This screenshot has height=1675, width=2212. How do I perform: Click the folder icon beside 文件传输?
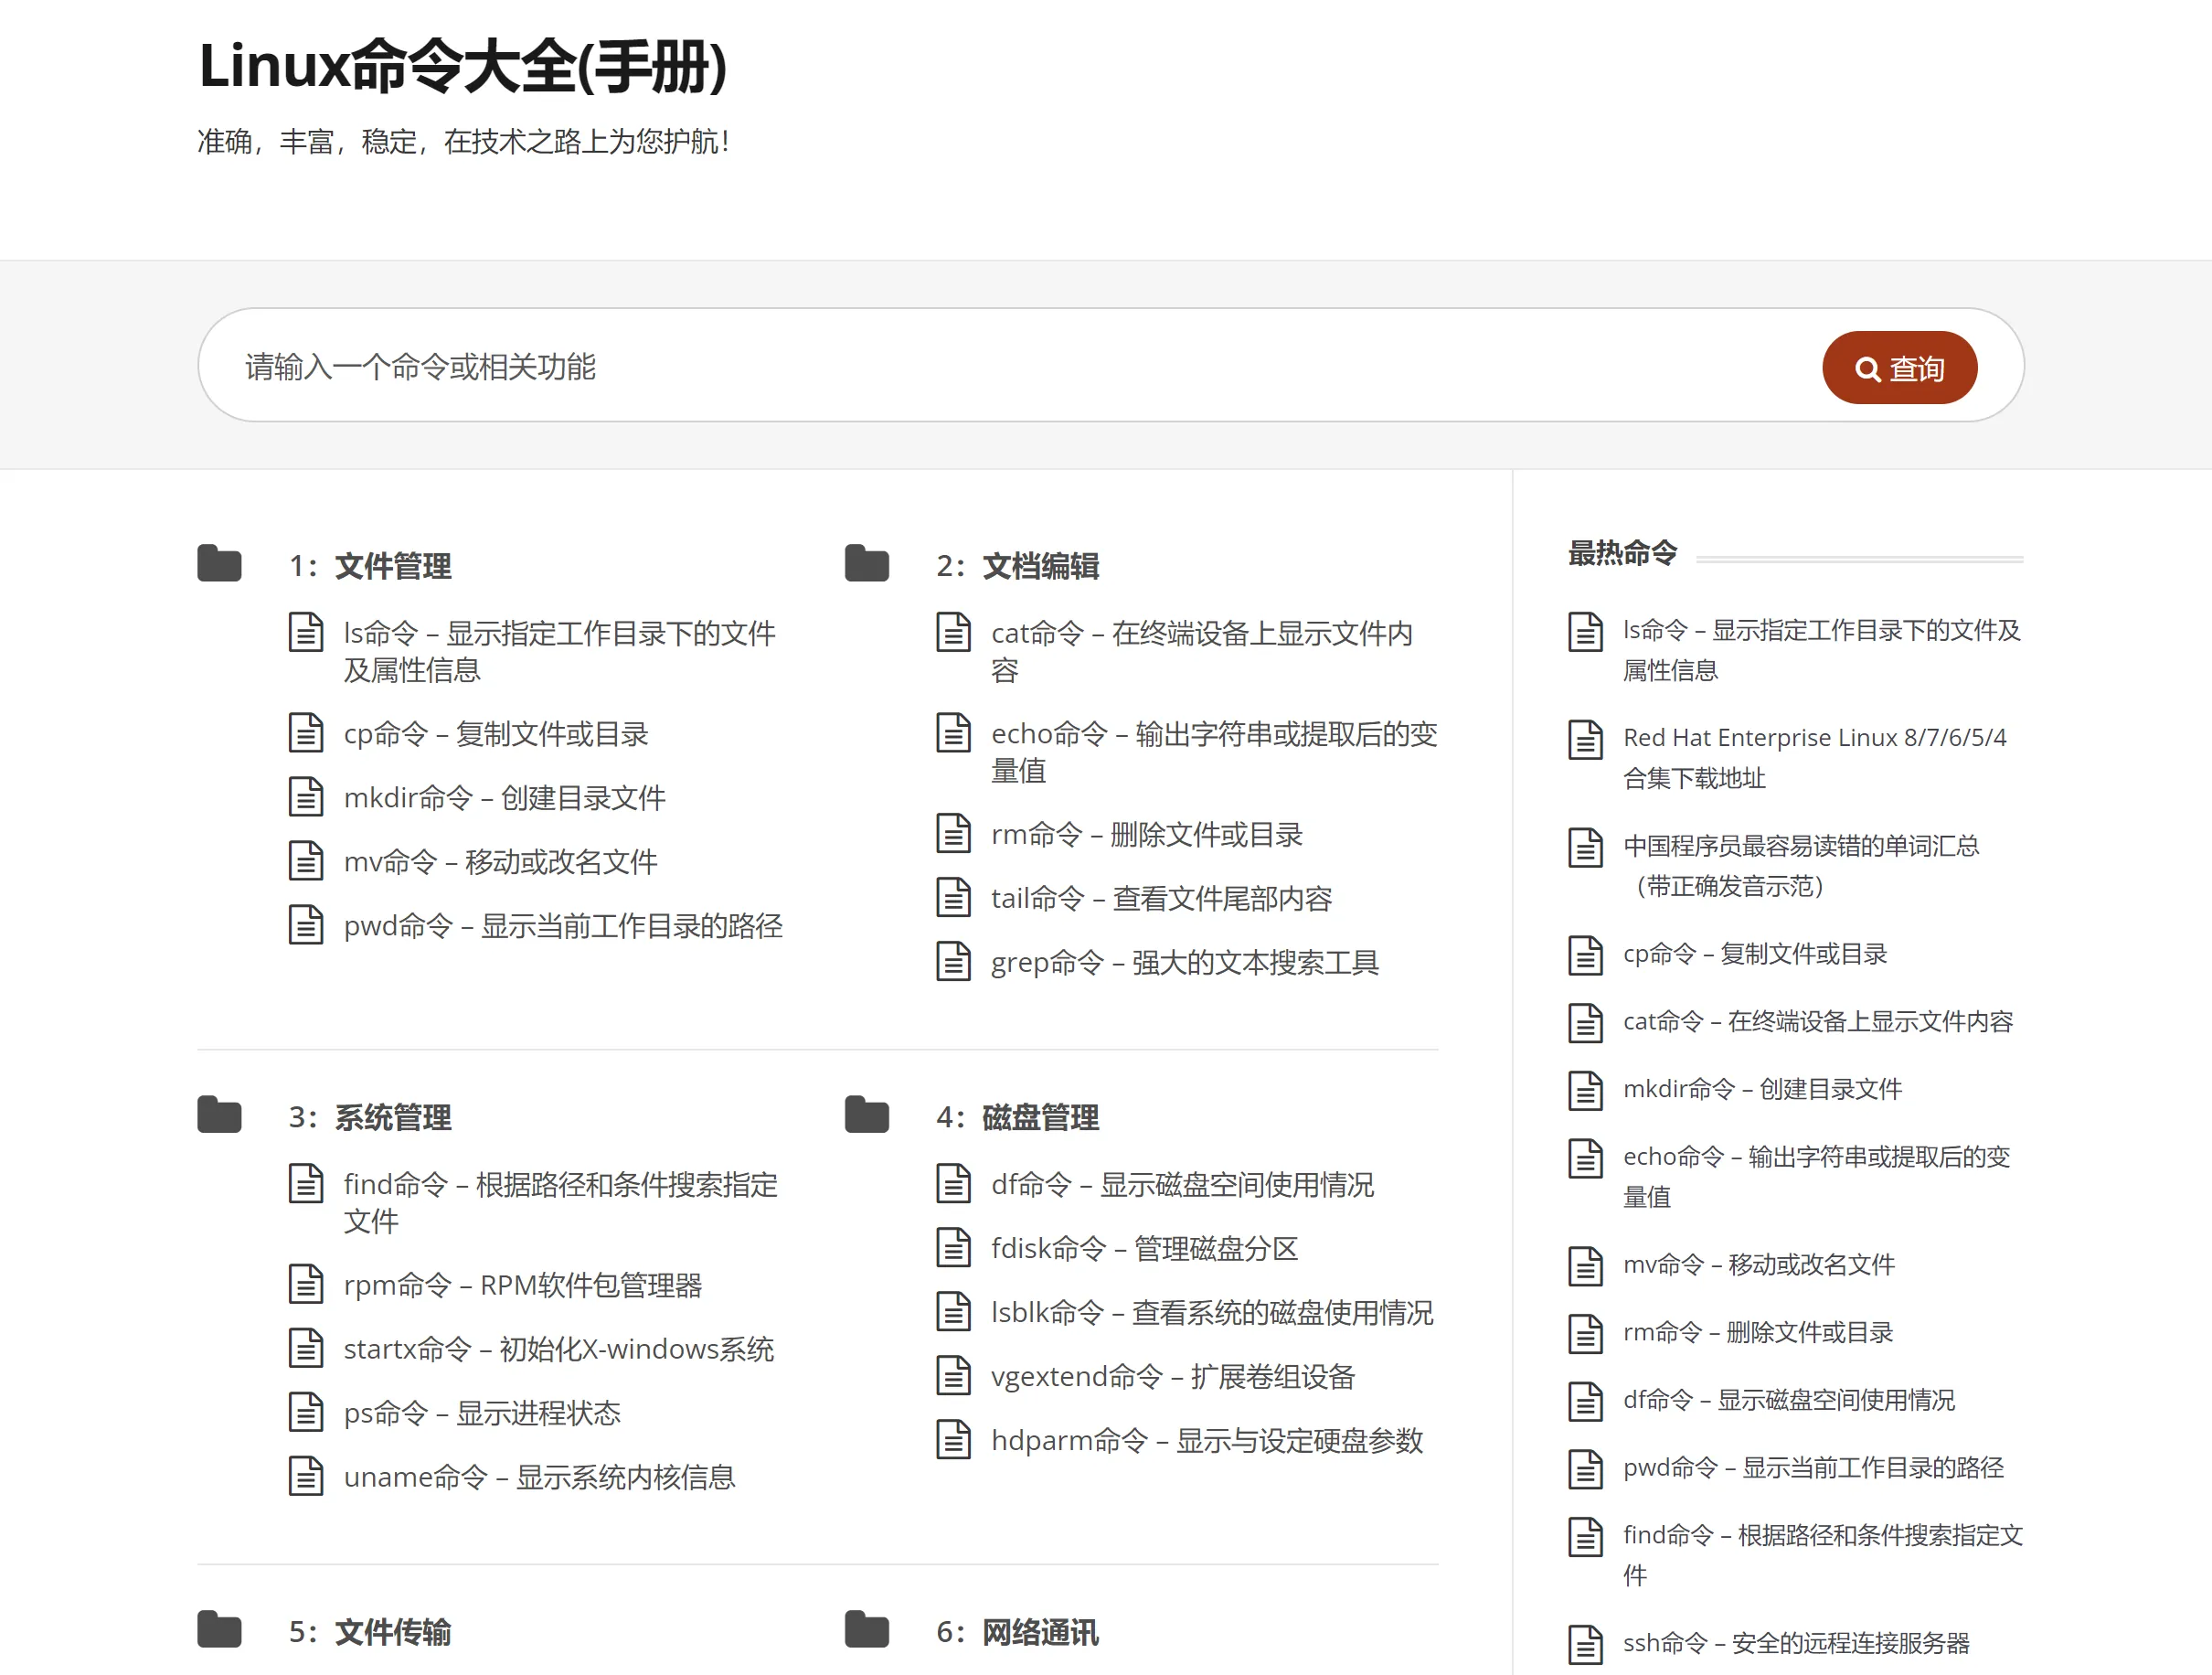point(219,1630)
